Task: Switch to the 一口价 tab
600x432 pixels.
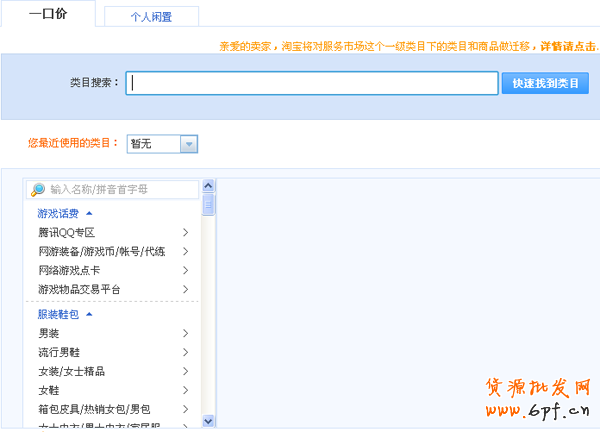Action: tap(48, 14)
